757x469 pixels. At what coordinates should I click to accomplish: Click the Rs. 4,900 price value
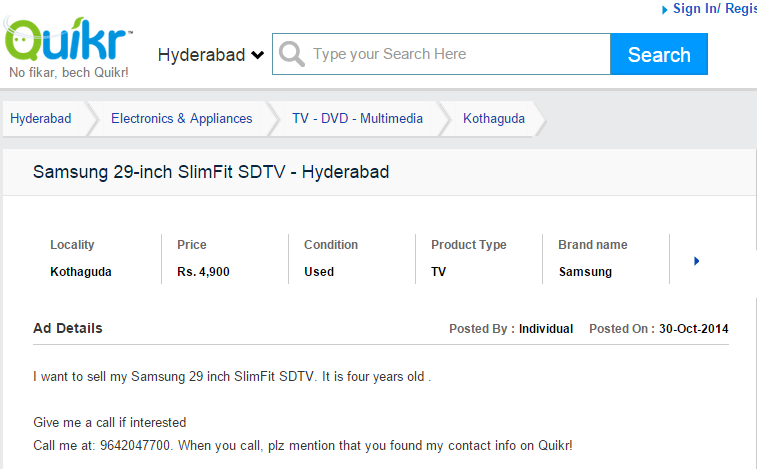pos(203,271)
